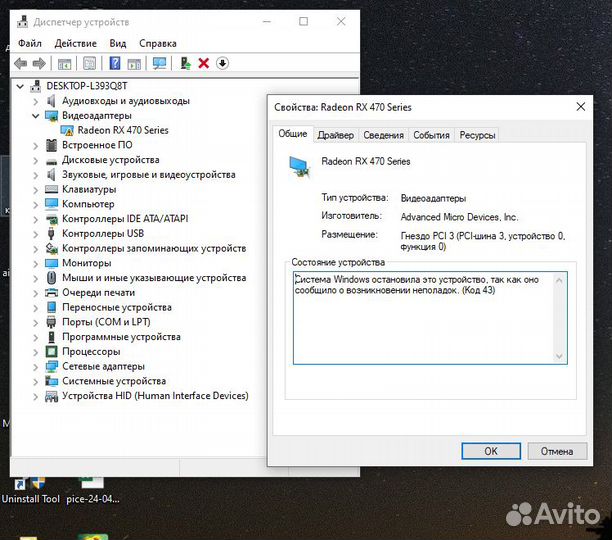Expand the Переносные устройства category

[36, 308]
